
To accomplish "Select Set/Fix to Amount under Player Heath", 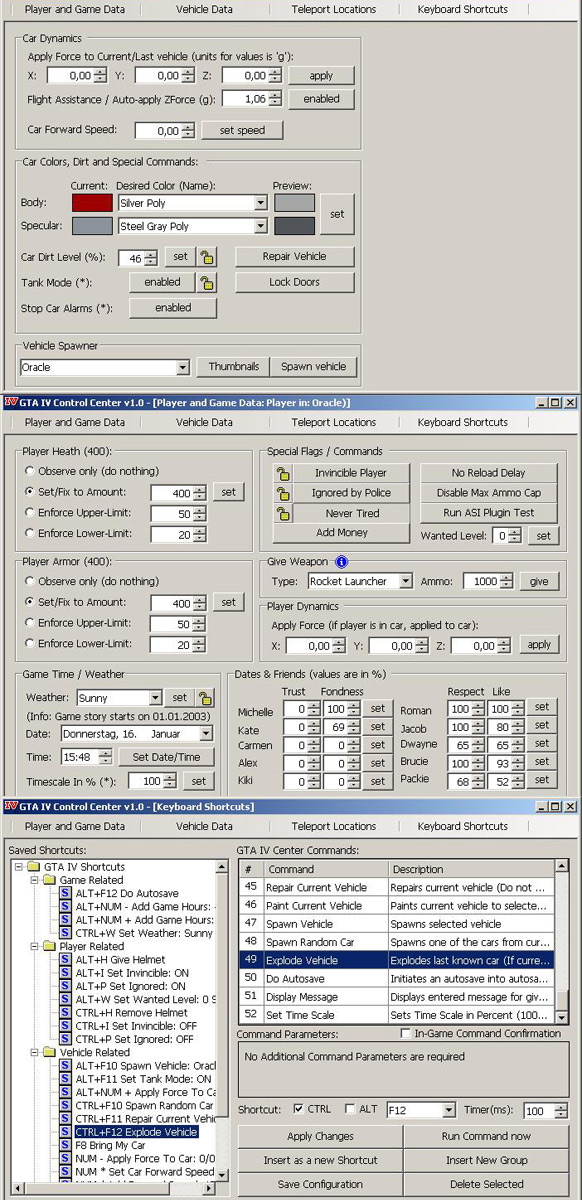I will (30, 491).
